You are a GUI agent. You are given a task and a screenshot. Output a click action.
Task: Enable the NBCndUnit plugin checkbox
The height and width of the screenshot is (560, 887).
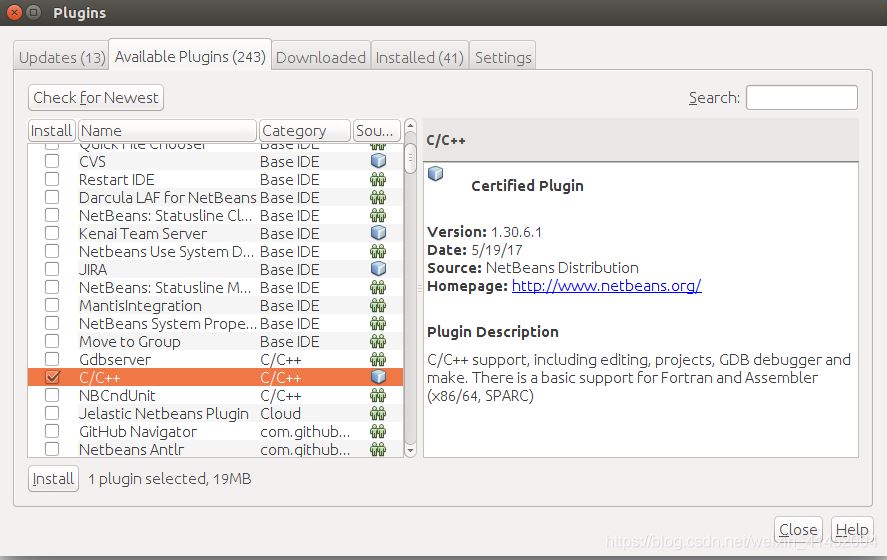tap(53, 395)
